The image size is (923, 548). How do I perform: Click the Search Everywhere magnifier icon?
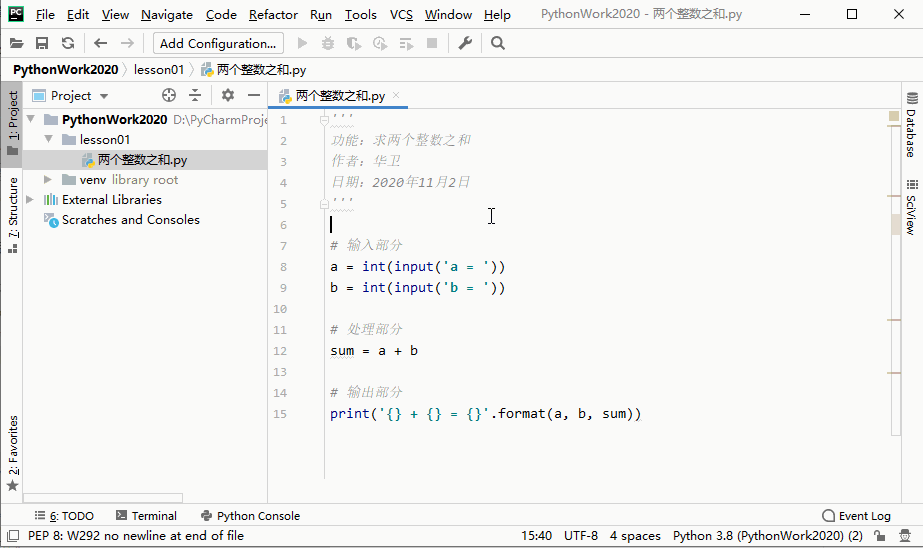coord(497,43)
